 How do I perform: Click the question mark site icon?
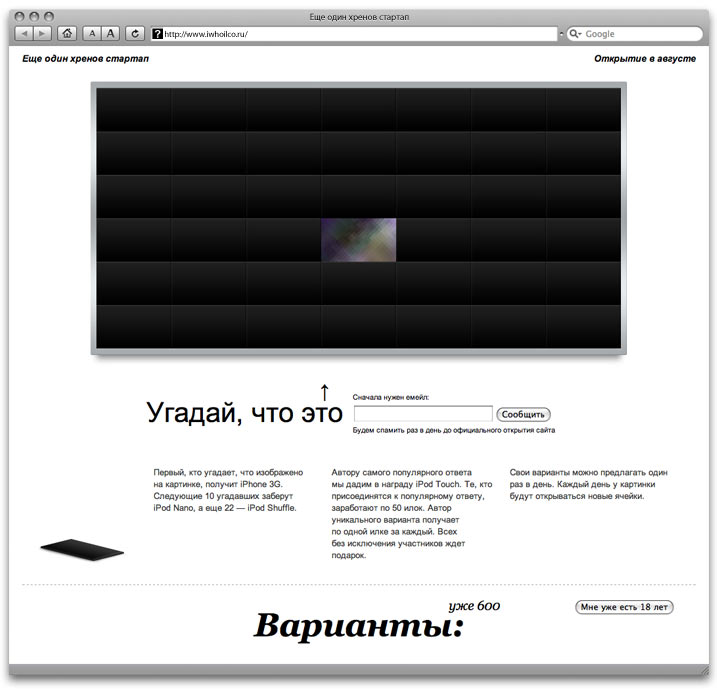click(x=158, y=34)
